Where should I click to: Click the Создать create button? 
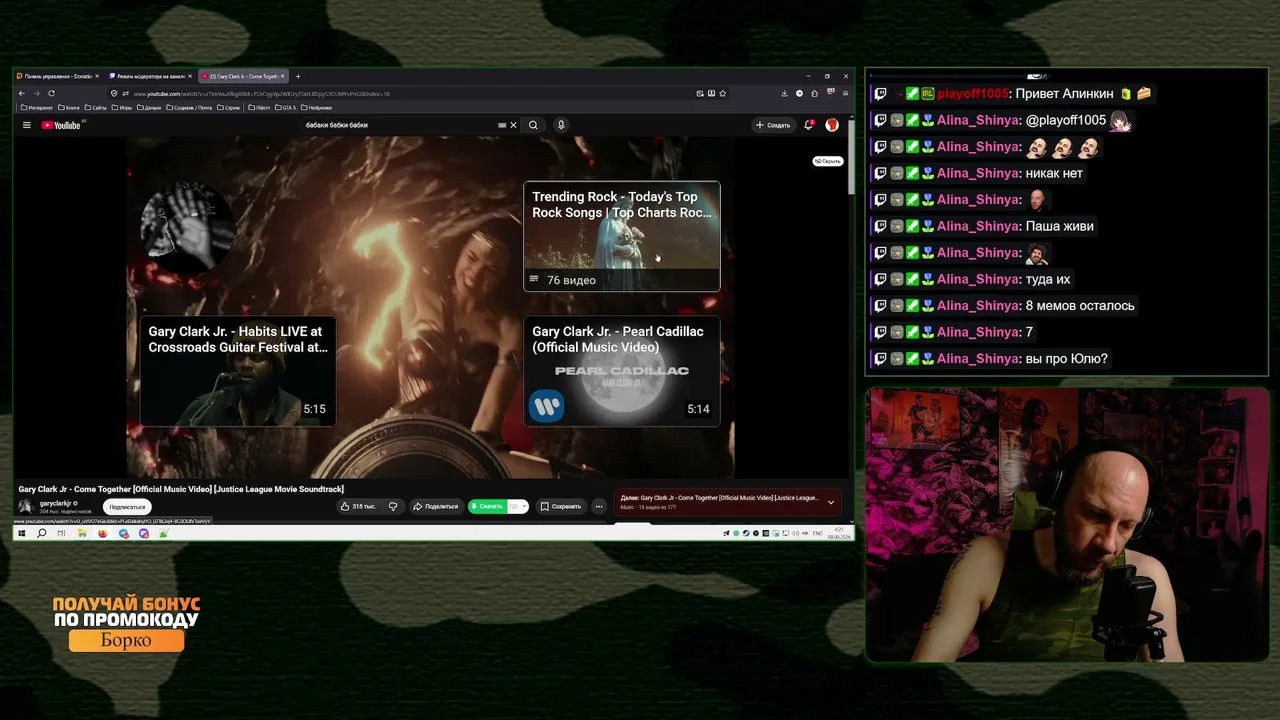tap(773, 125)
